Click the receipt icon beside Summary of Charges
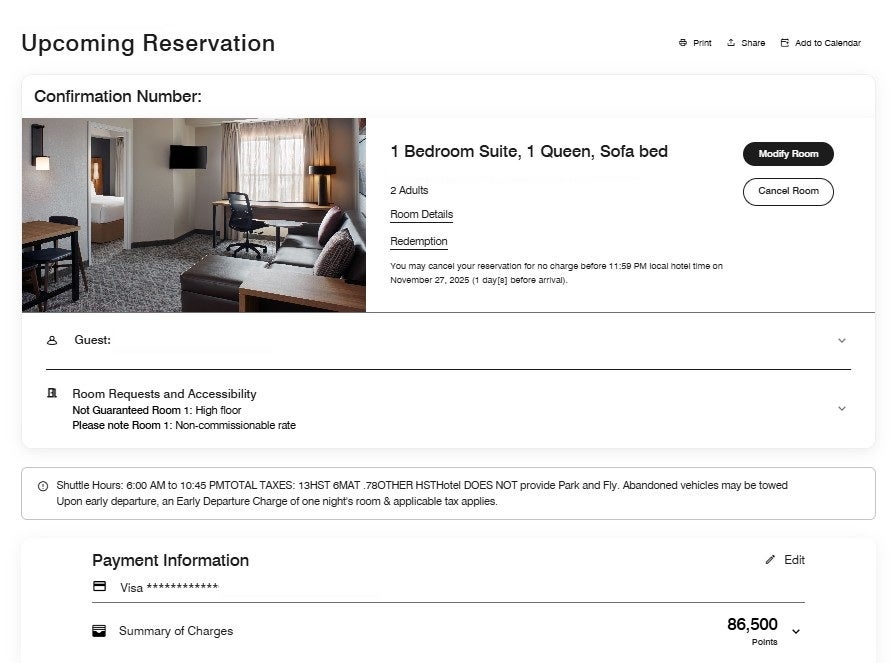The width and height of the screenshot is (895, 663). [100, 631]
